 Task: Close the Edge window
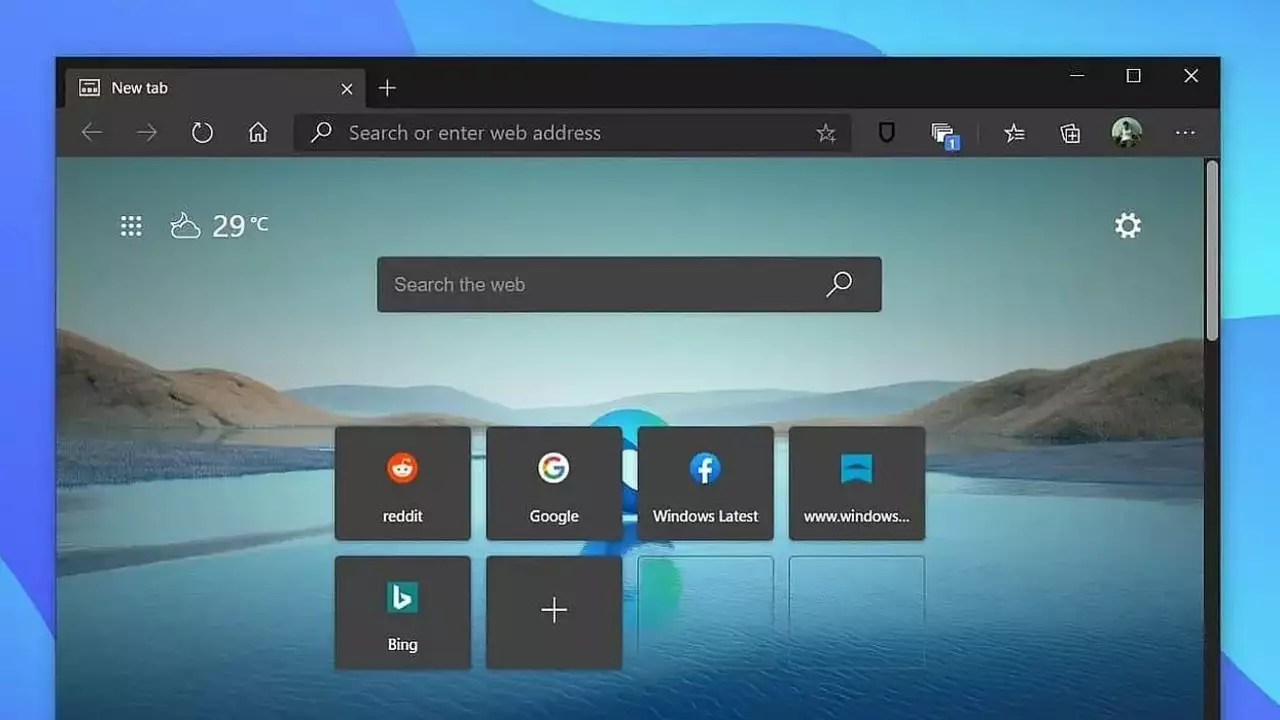(1191, 76)
